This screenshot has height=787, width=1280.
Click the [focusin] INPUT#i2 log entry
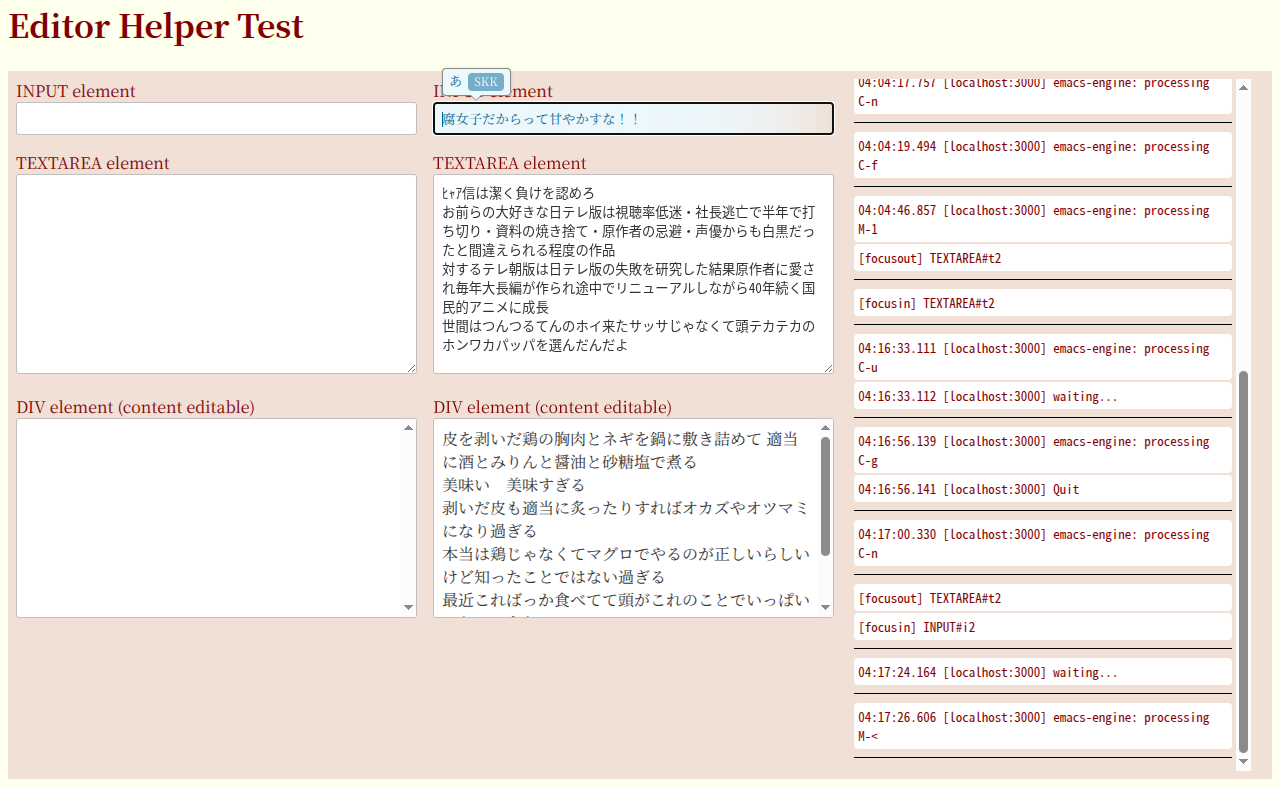click(1043, 627)
